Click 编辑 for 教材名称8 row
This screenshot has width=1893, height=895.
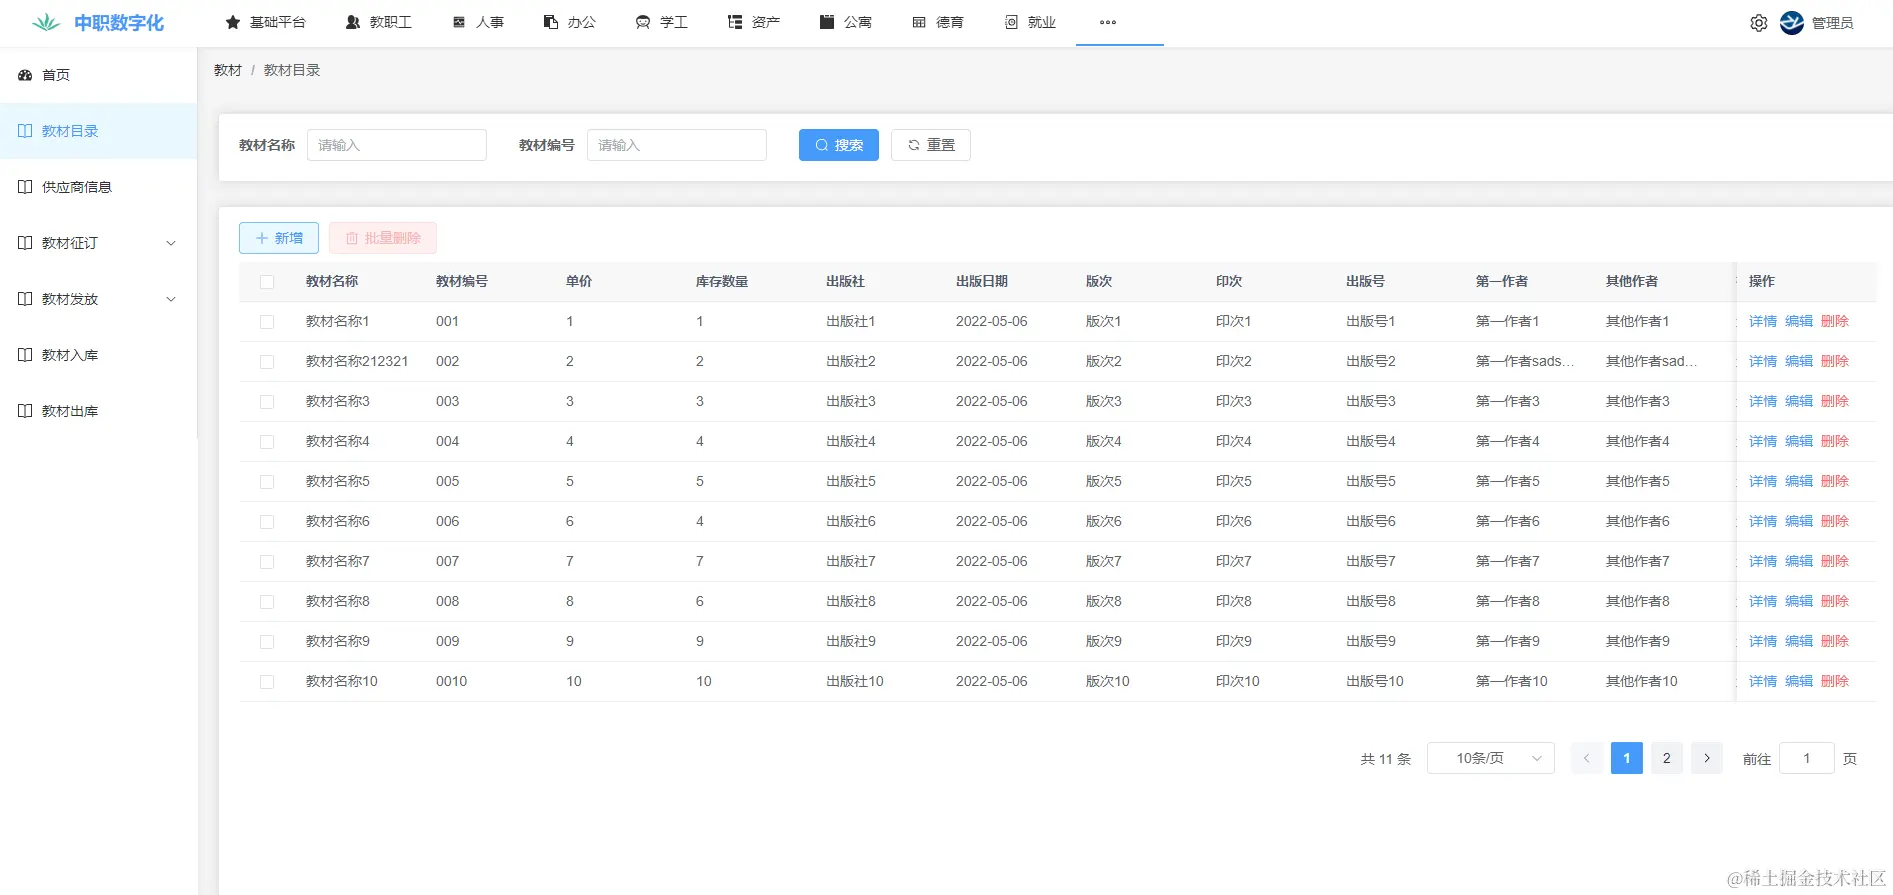(1799, 601)
